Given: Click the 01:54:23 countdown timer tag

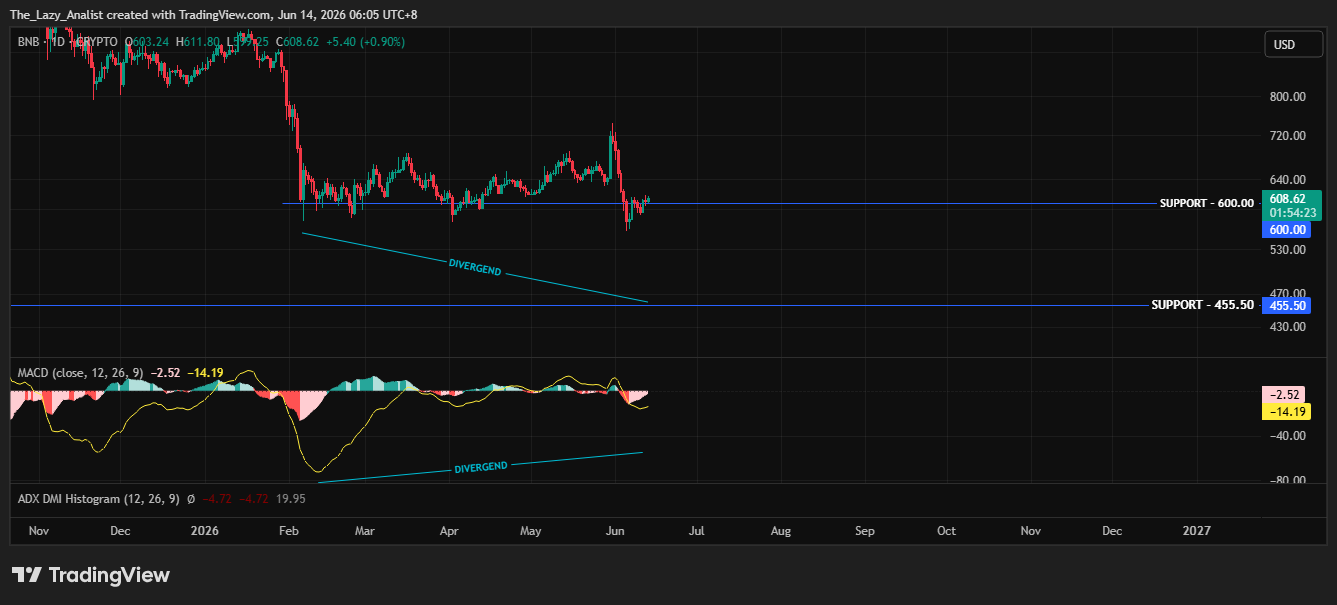Looking at the screenshot, I should pyautogui.click(x=1292, y=213).
